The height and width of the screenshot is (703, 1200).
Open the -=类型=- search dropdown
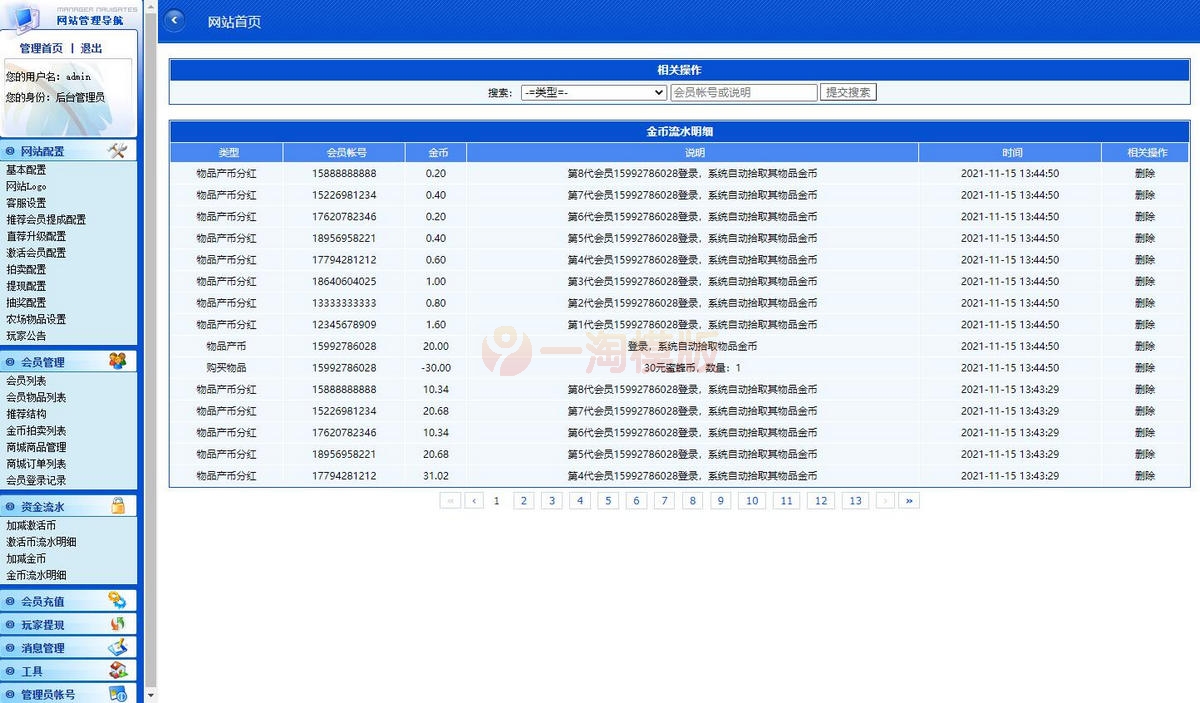pos(593,92)
